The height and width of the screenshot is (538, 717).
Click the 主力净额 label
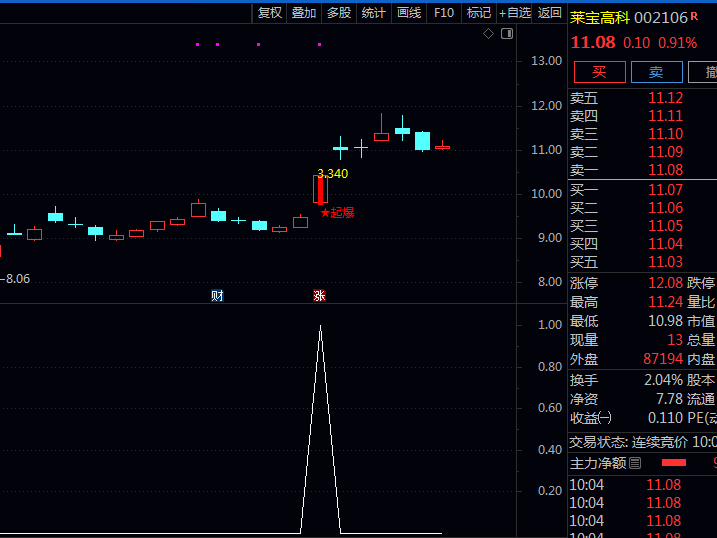(x=598, y=463)
